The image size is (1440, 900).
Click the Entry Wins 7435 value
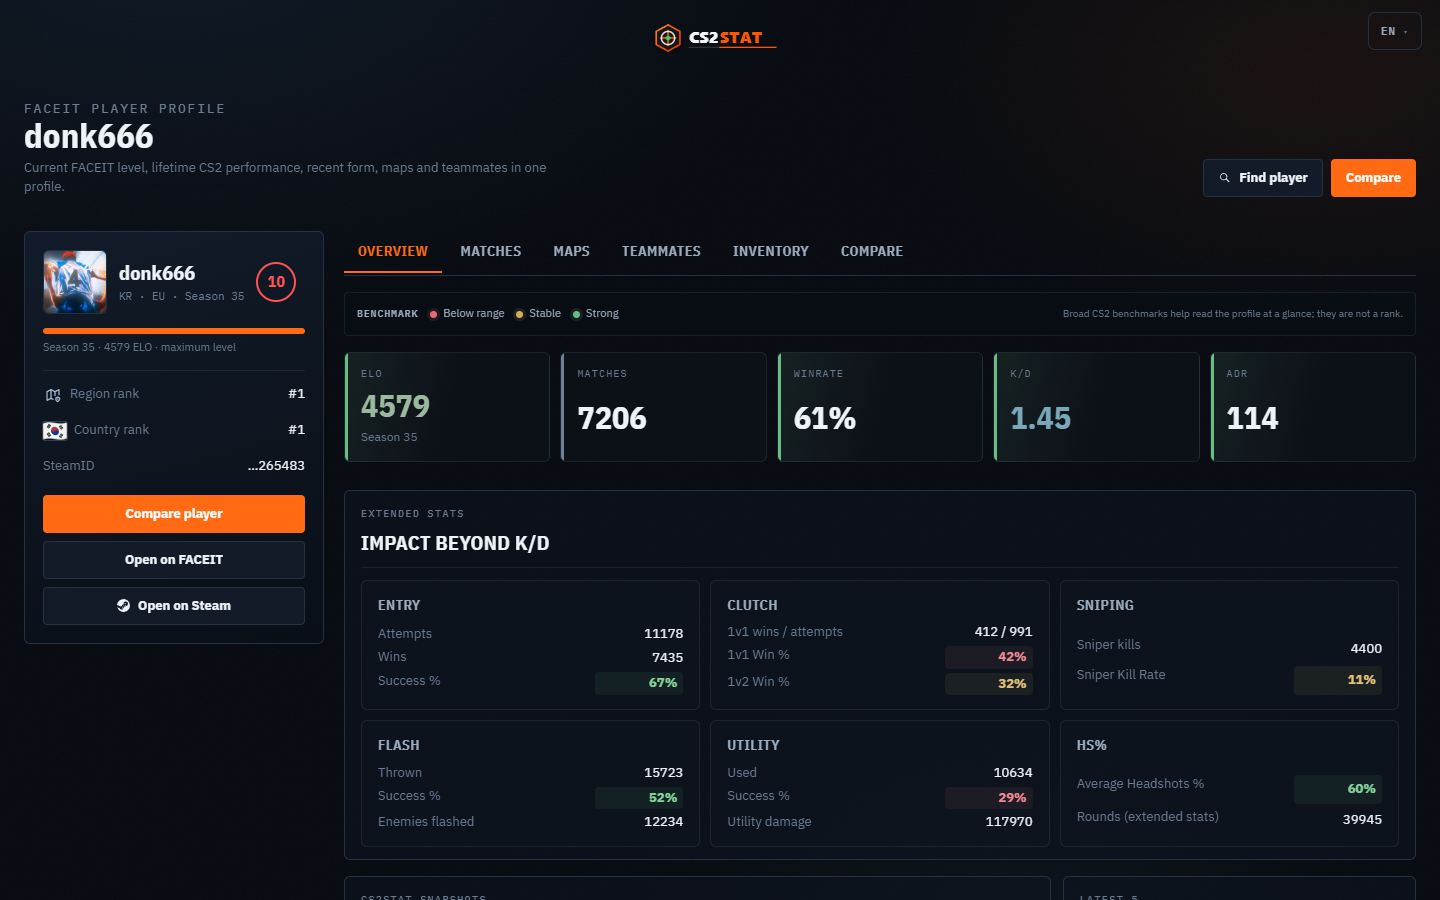(x=668, y=658)
